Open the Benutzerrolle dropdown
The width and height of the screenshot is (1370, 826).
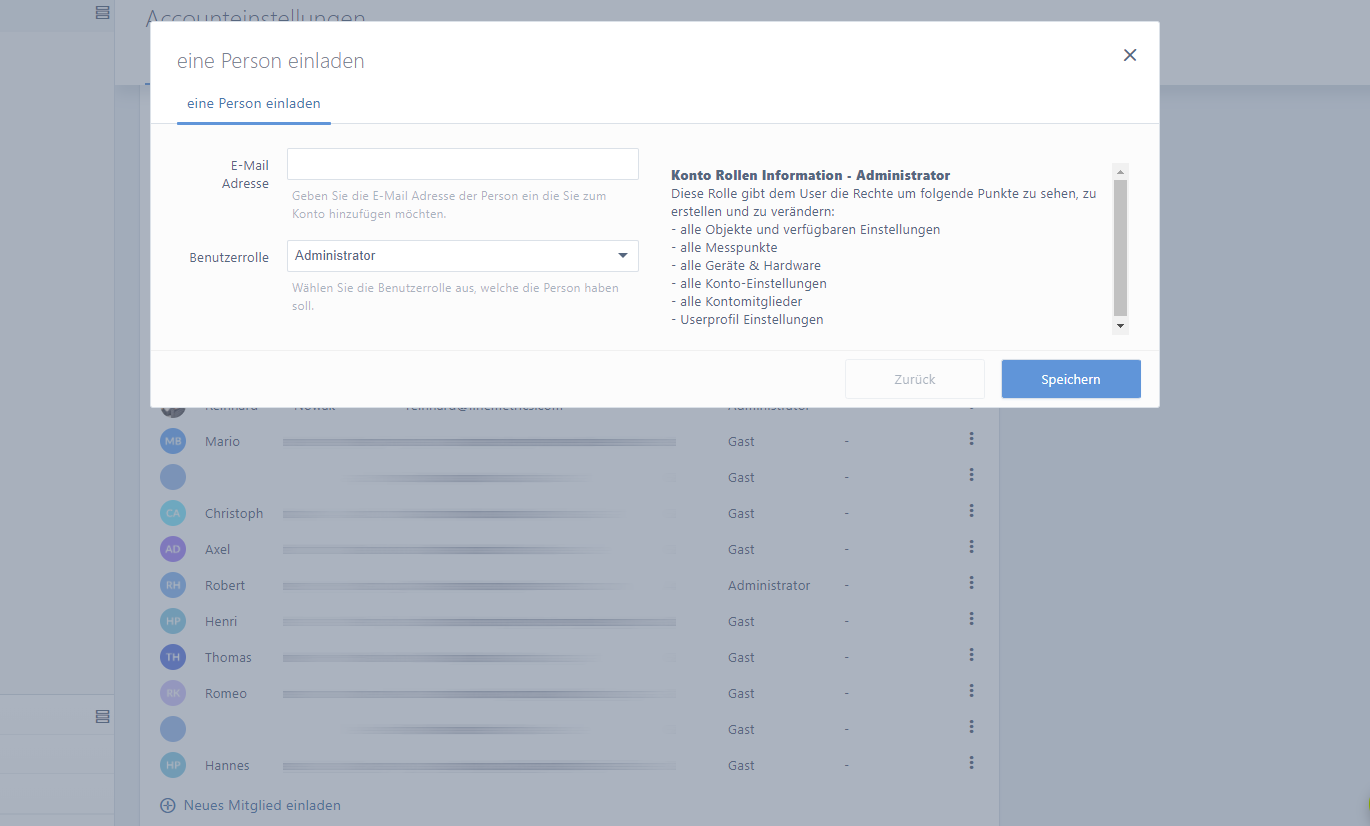[x=462, y=256]
